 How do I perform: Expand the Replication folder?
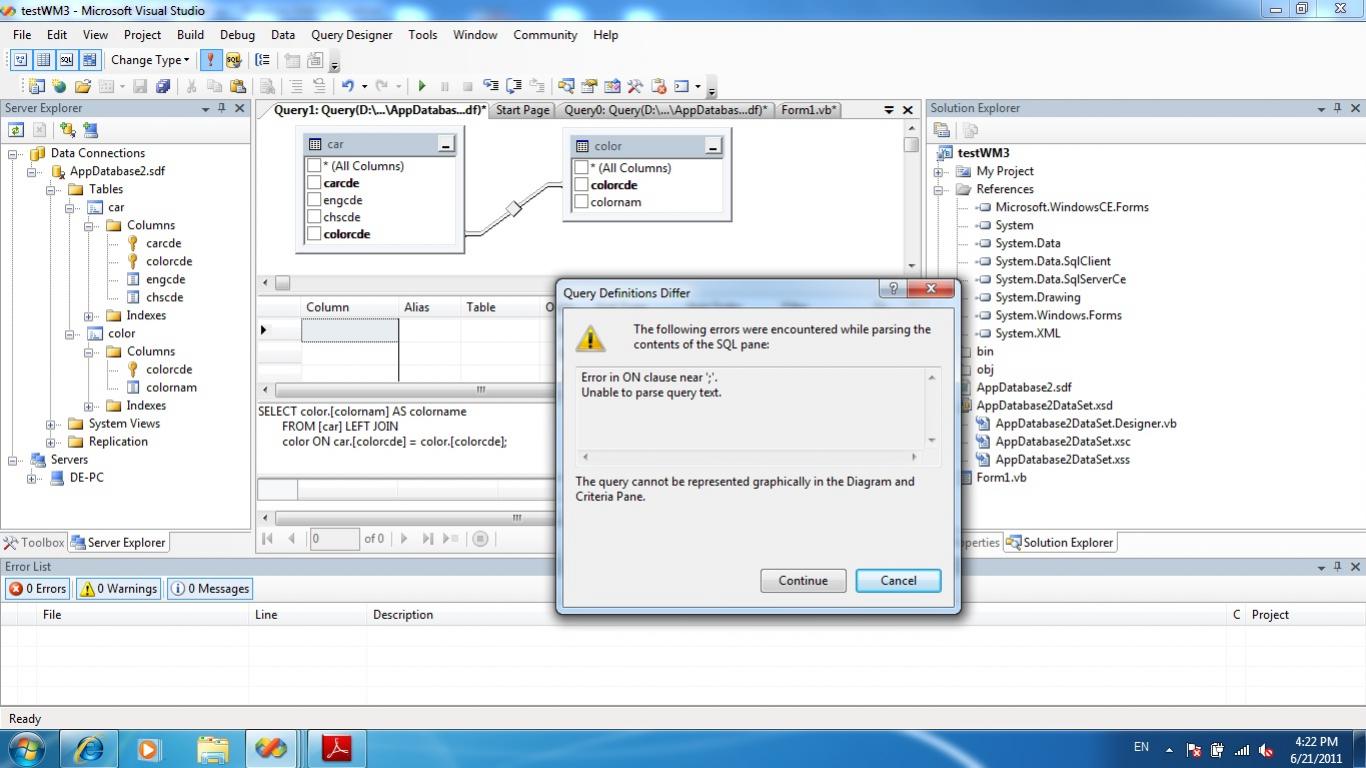[x=51, y=442]
